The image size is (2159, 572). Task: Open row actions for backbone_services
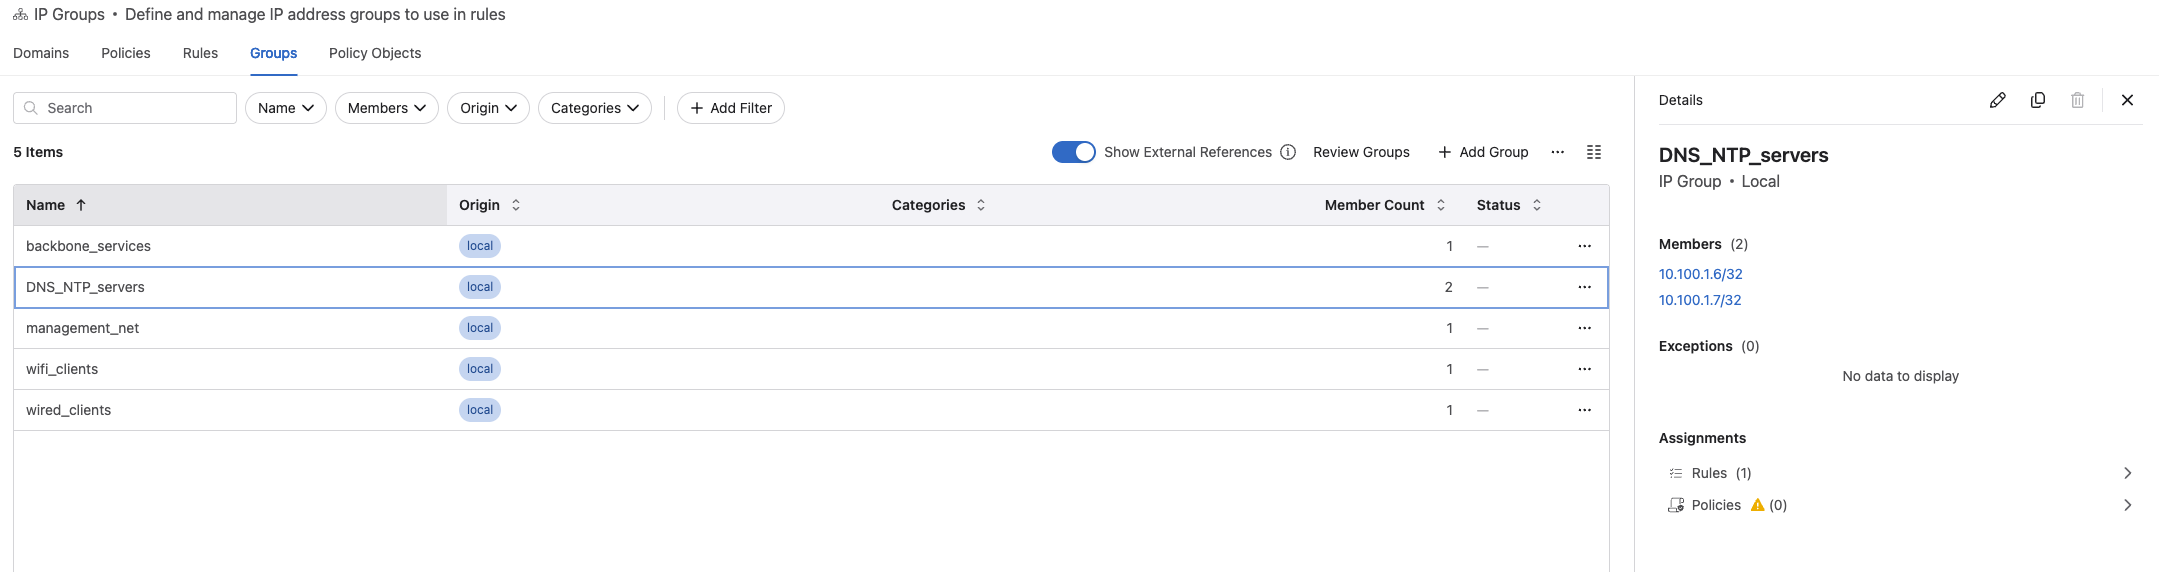1584,246
